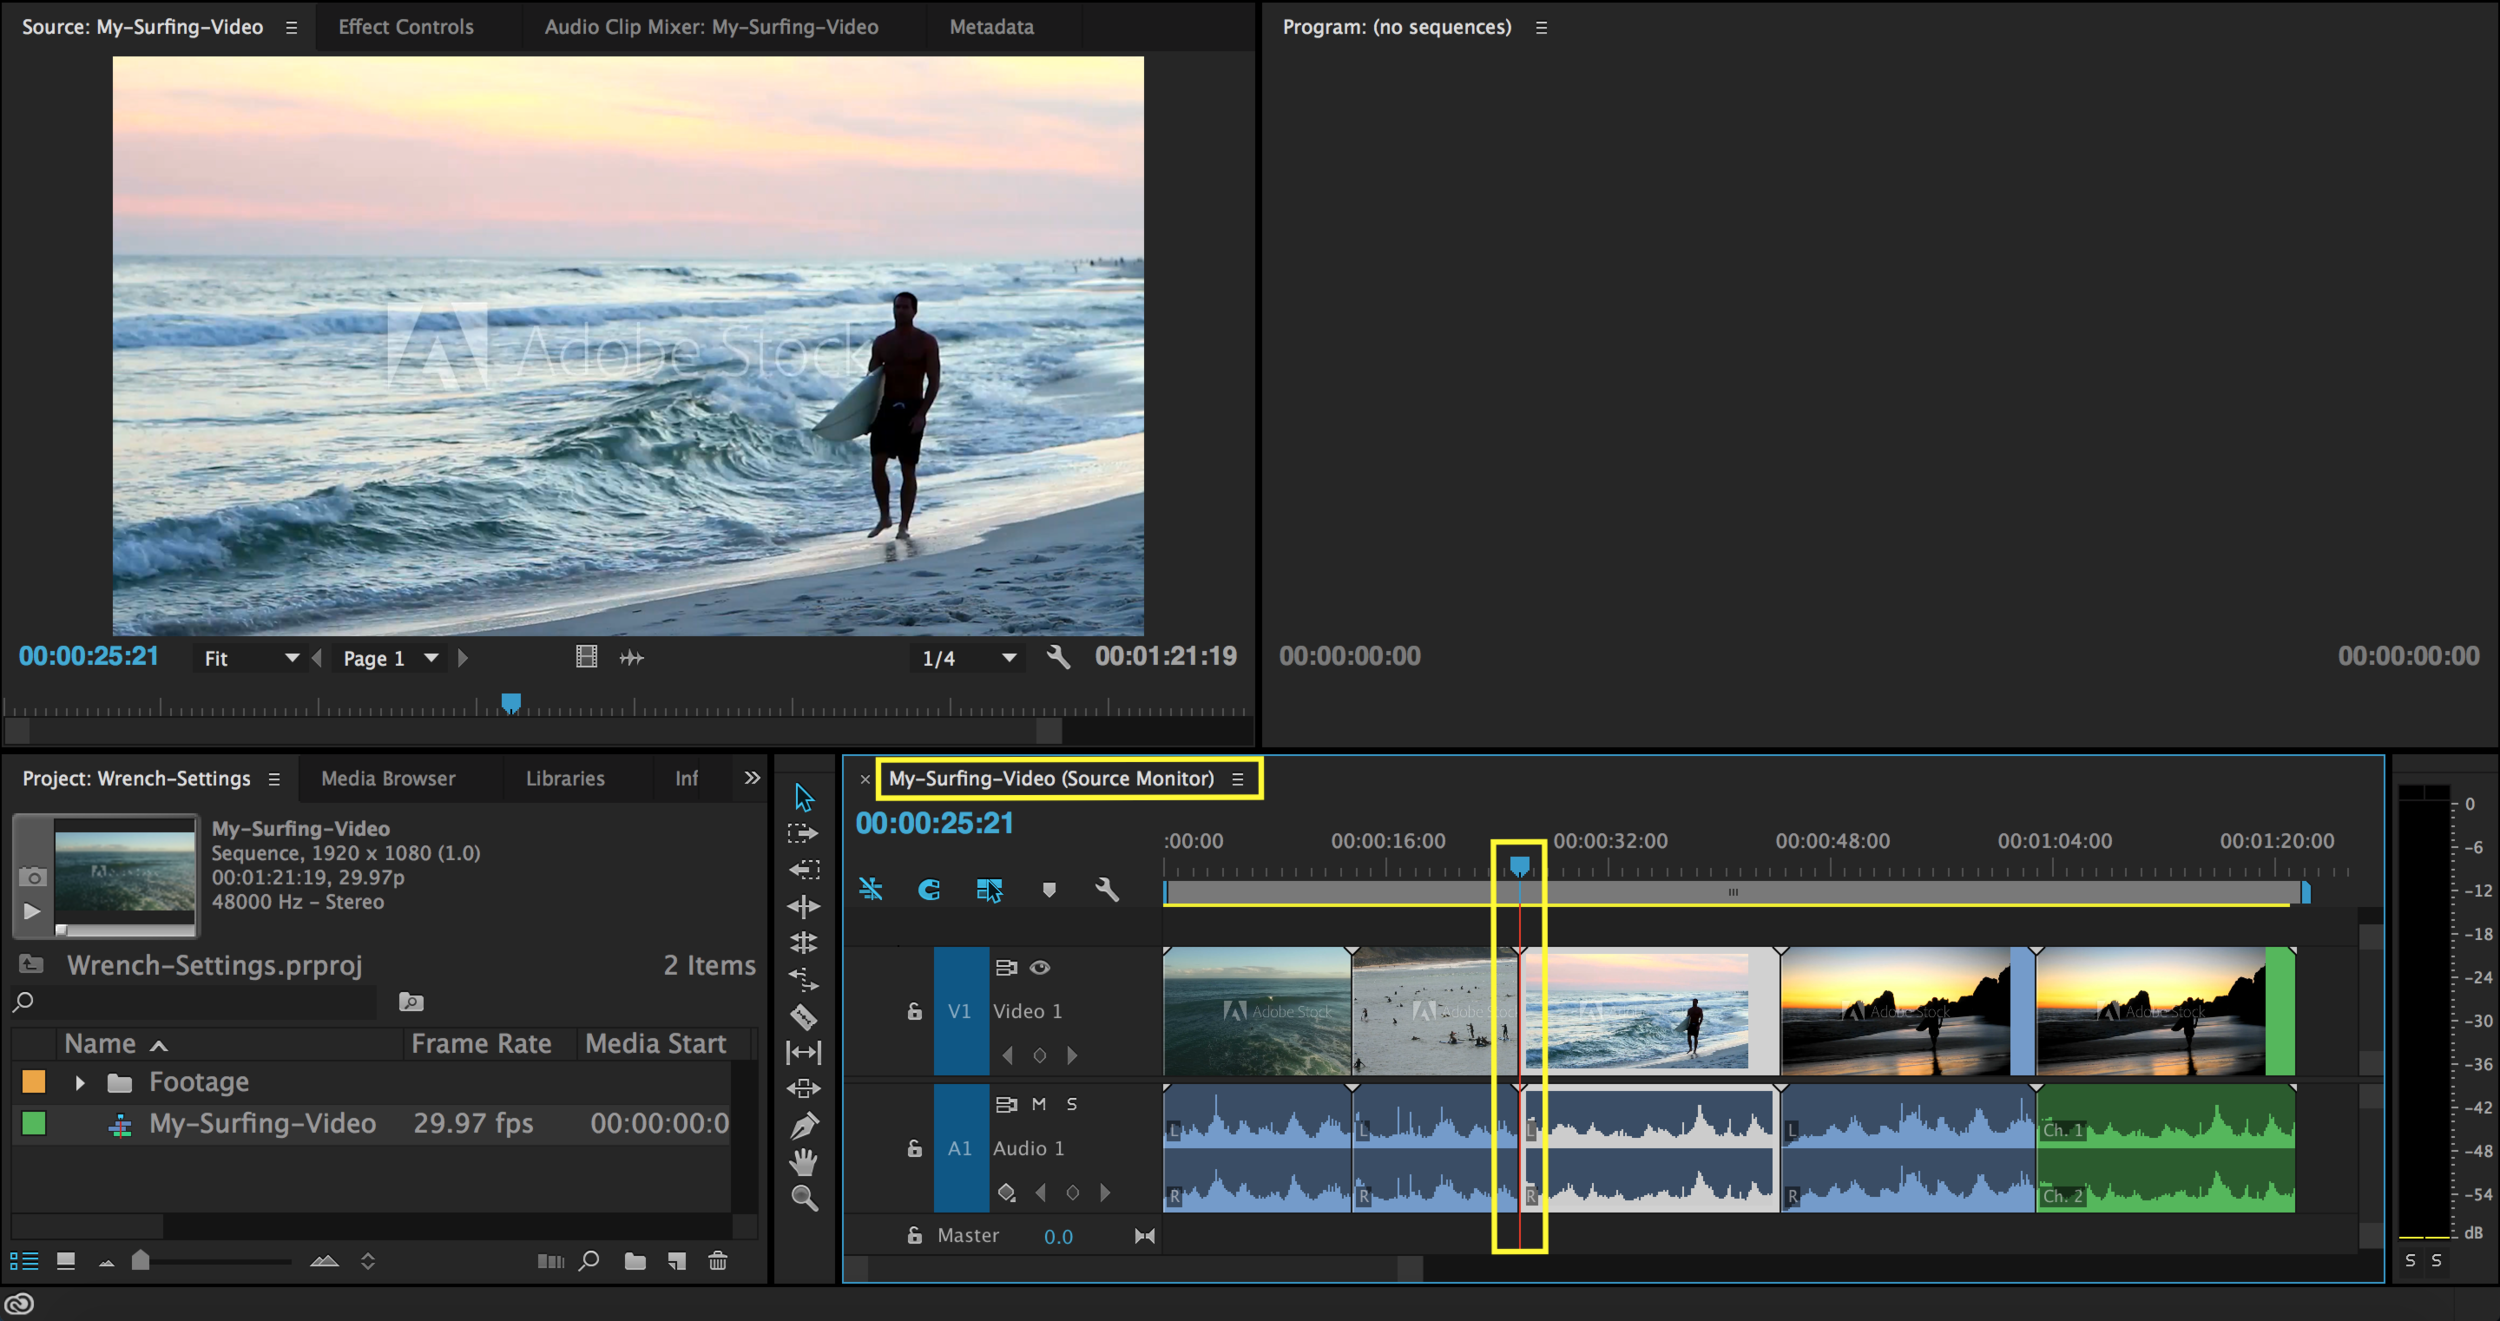Open Program monitor panel menu

[1541, 28]
